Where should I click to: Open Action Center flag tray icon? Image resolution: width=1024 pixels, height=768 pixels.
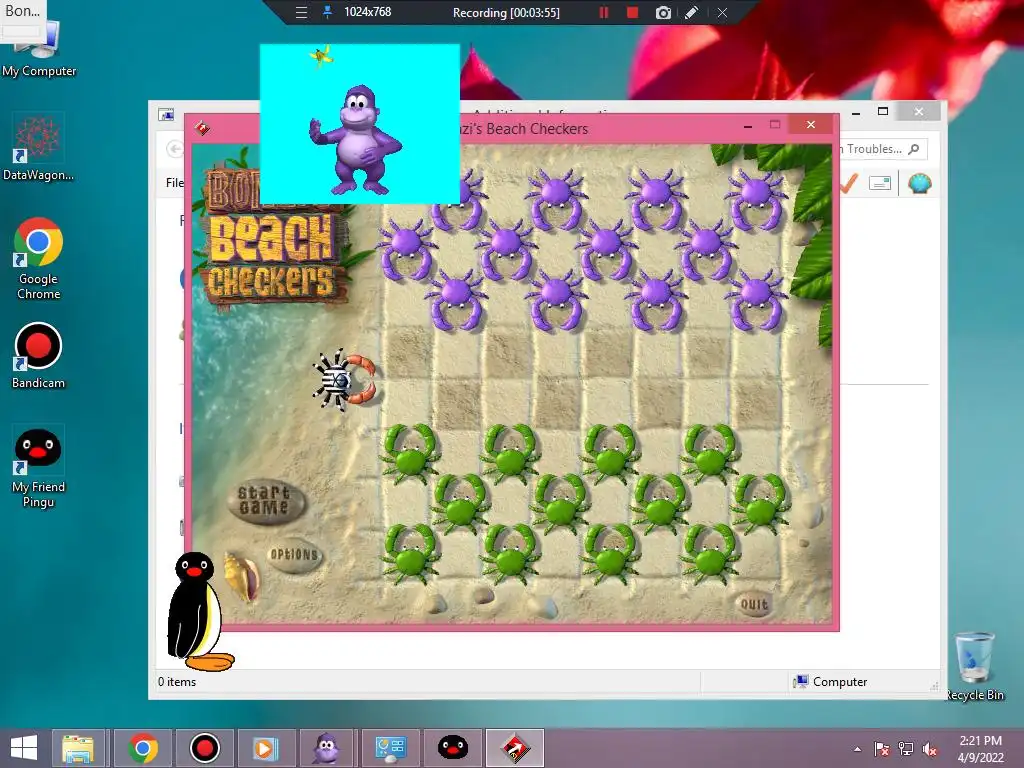point(881,749)
